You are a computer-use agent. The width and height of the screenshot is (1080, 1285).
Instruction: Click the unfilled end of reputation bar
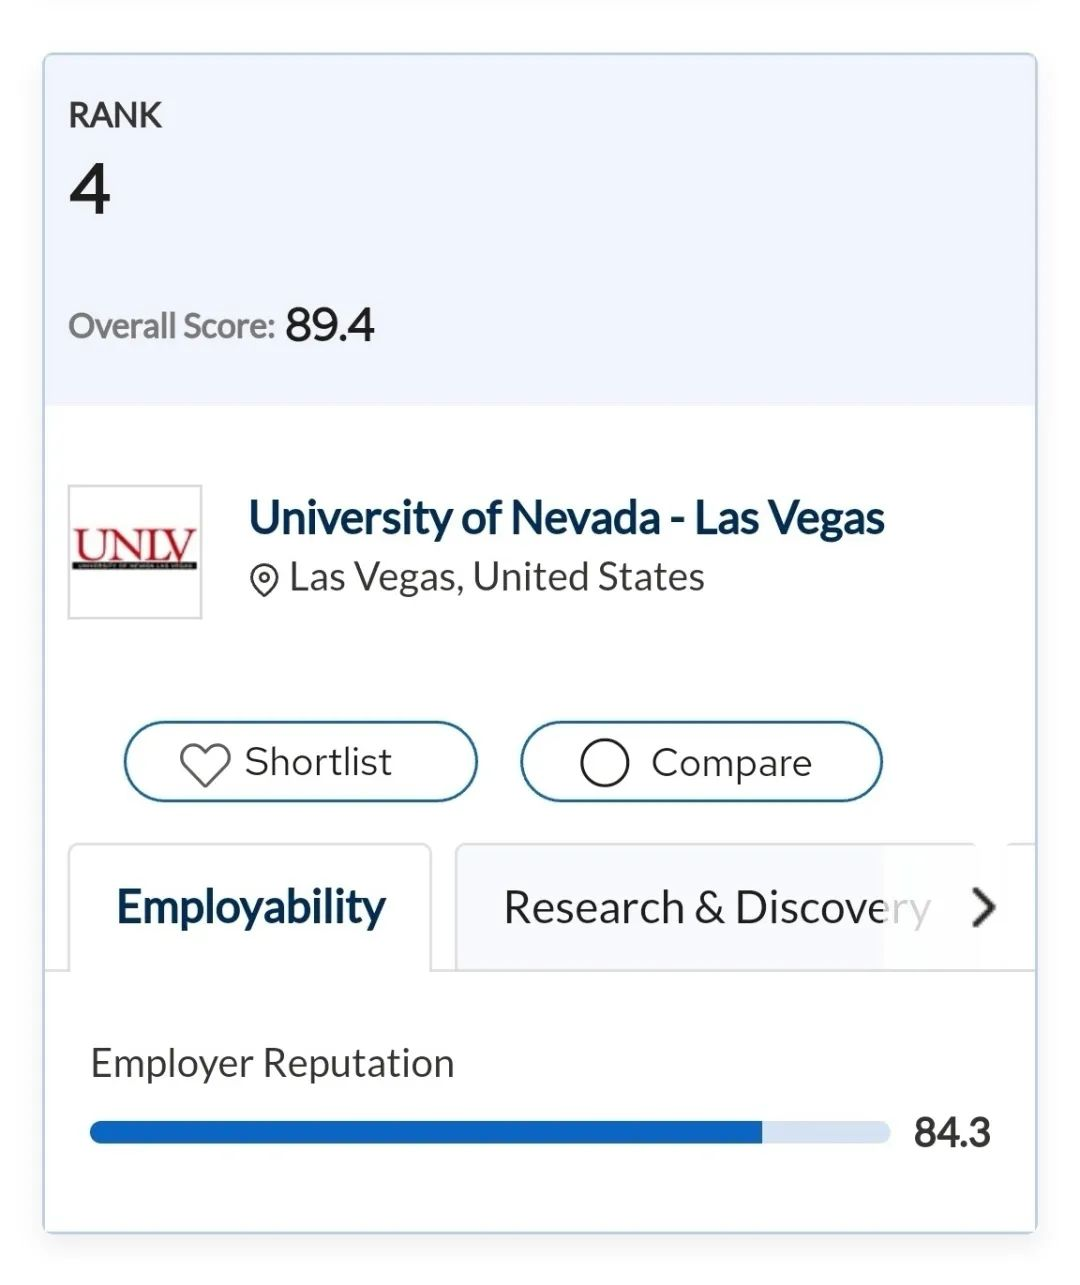click(826, 1132)
